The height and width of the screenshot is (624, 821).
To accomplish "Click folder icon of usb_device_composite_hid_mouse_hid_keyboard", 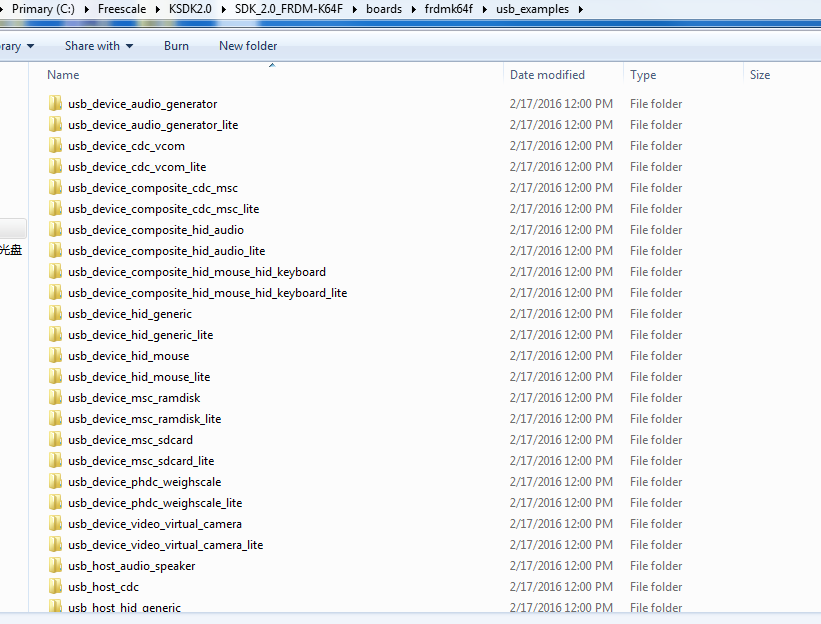I will [55, 271].
